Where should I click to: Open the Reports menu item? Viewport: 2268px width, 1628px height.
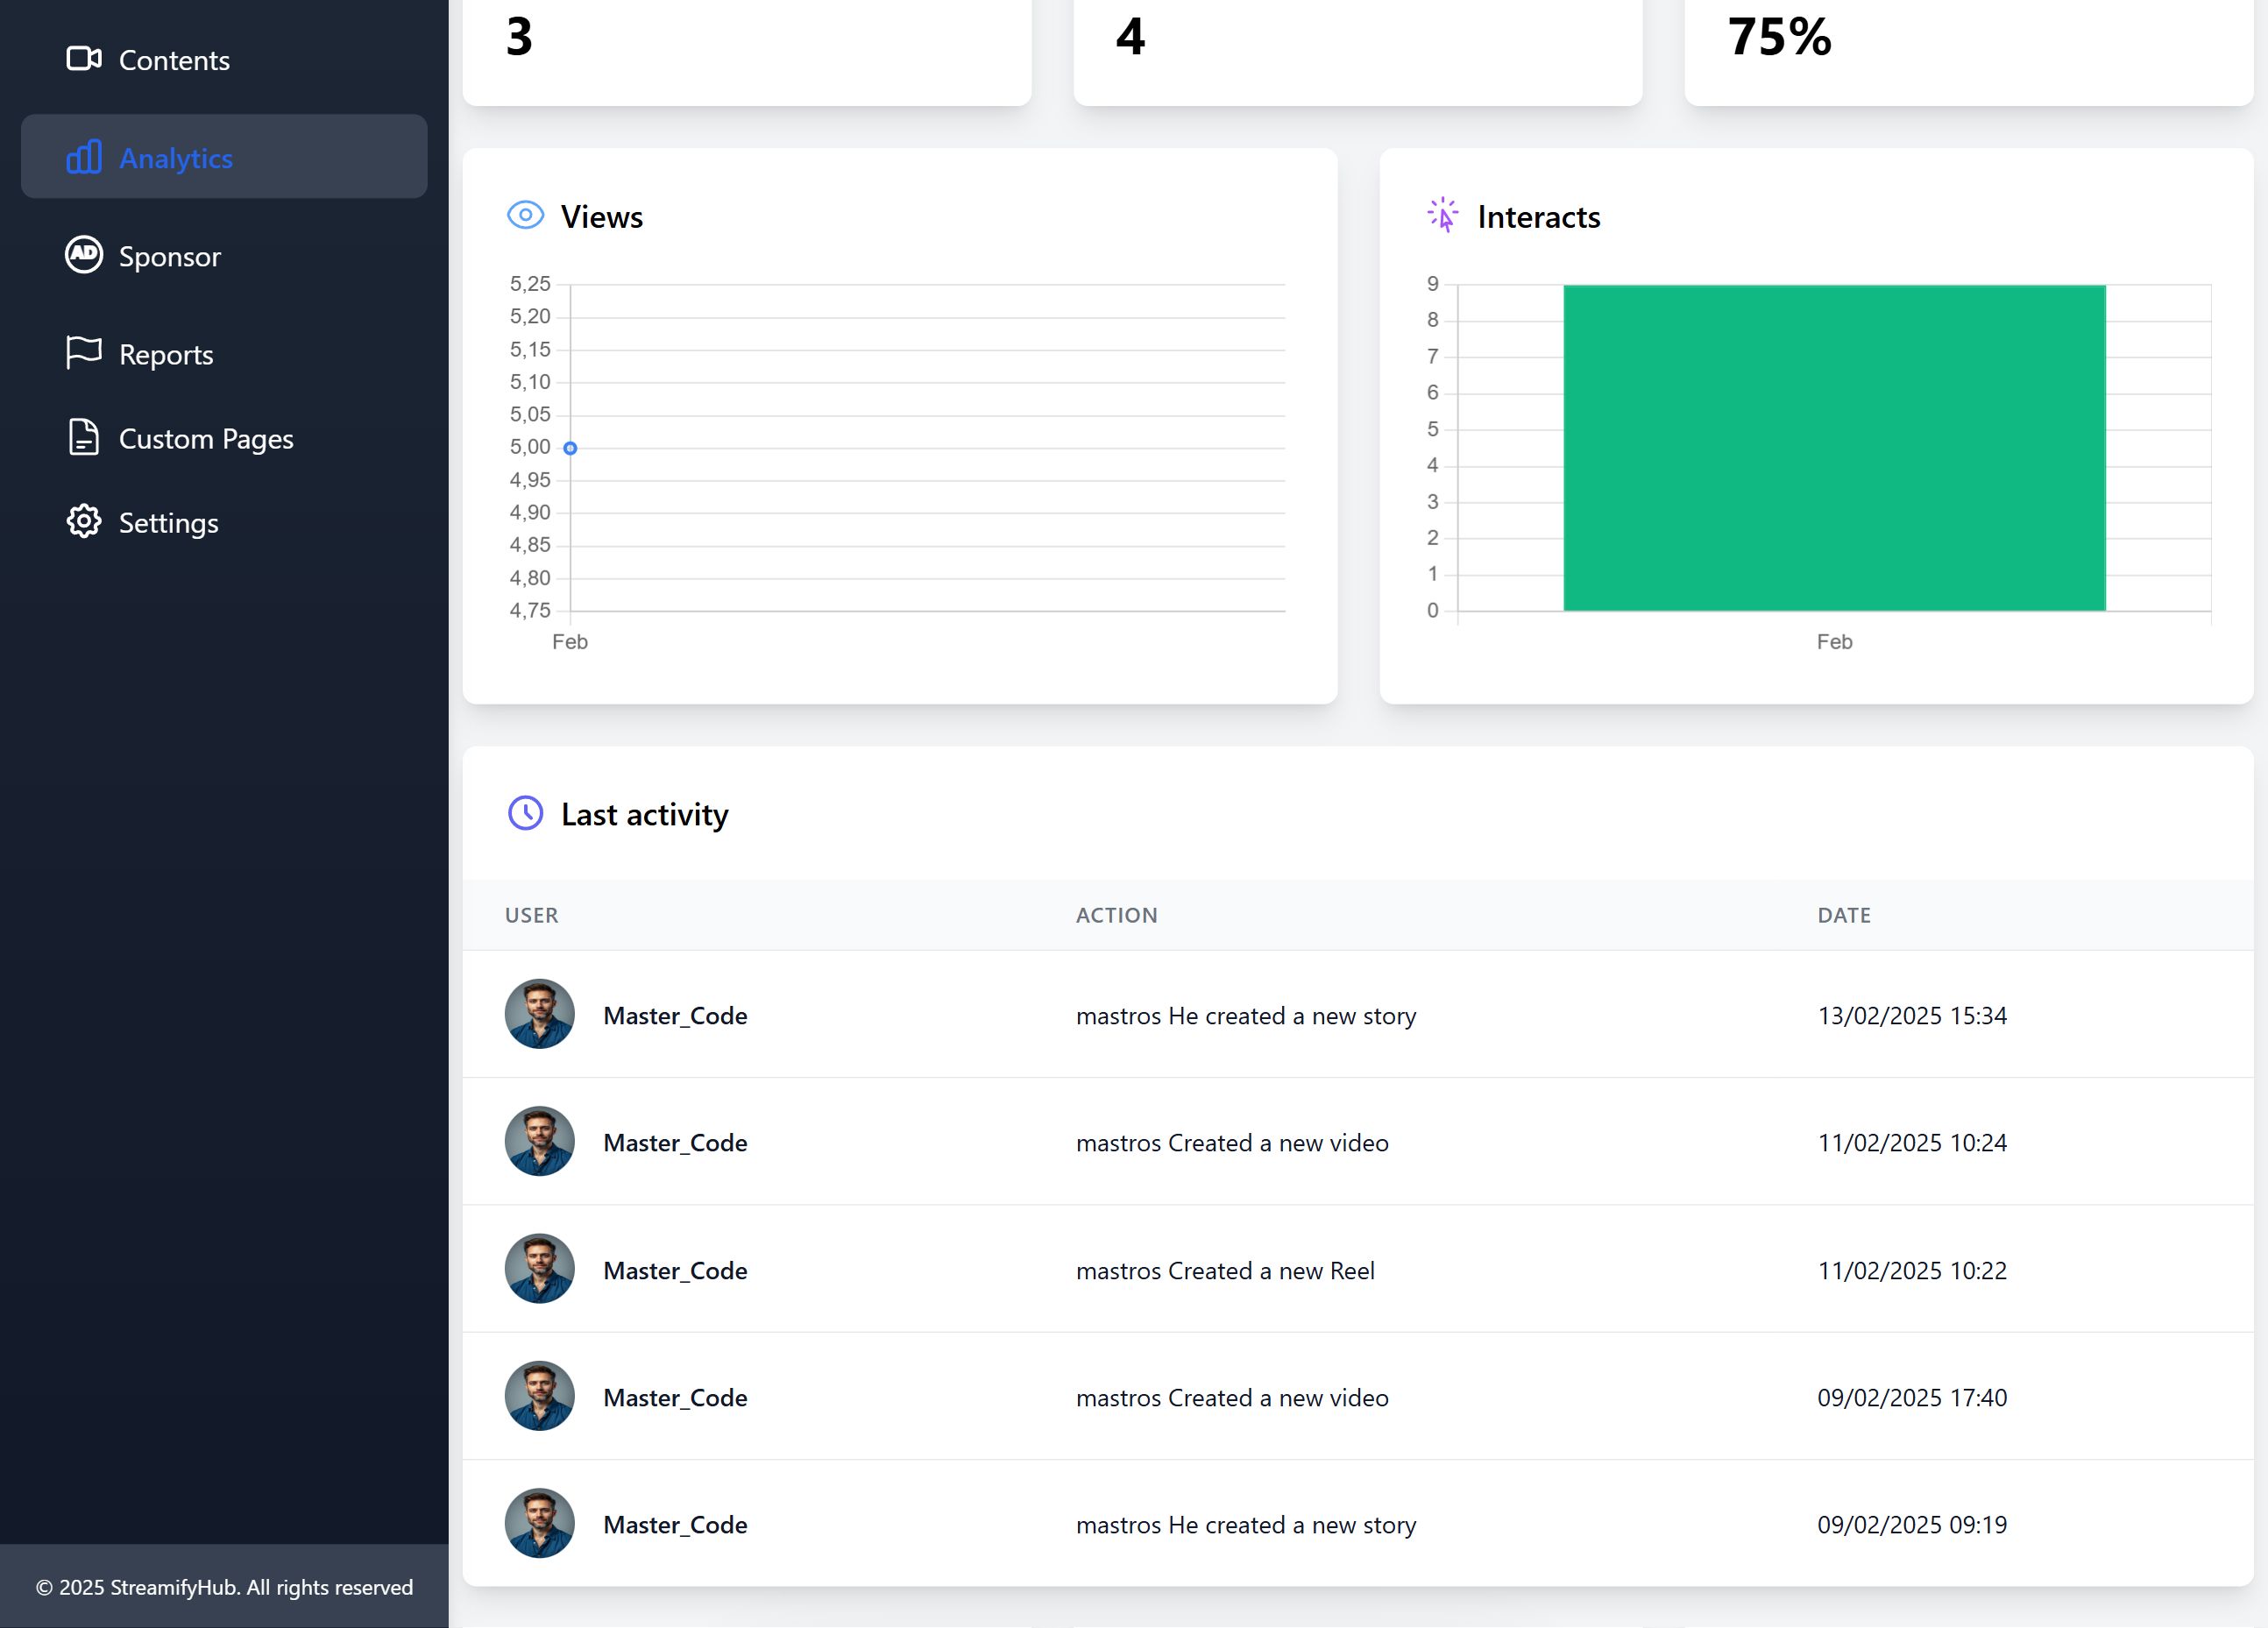click(166, 354)
